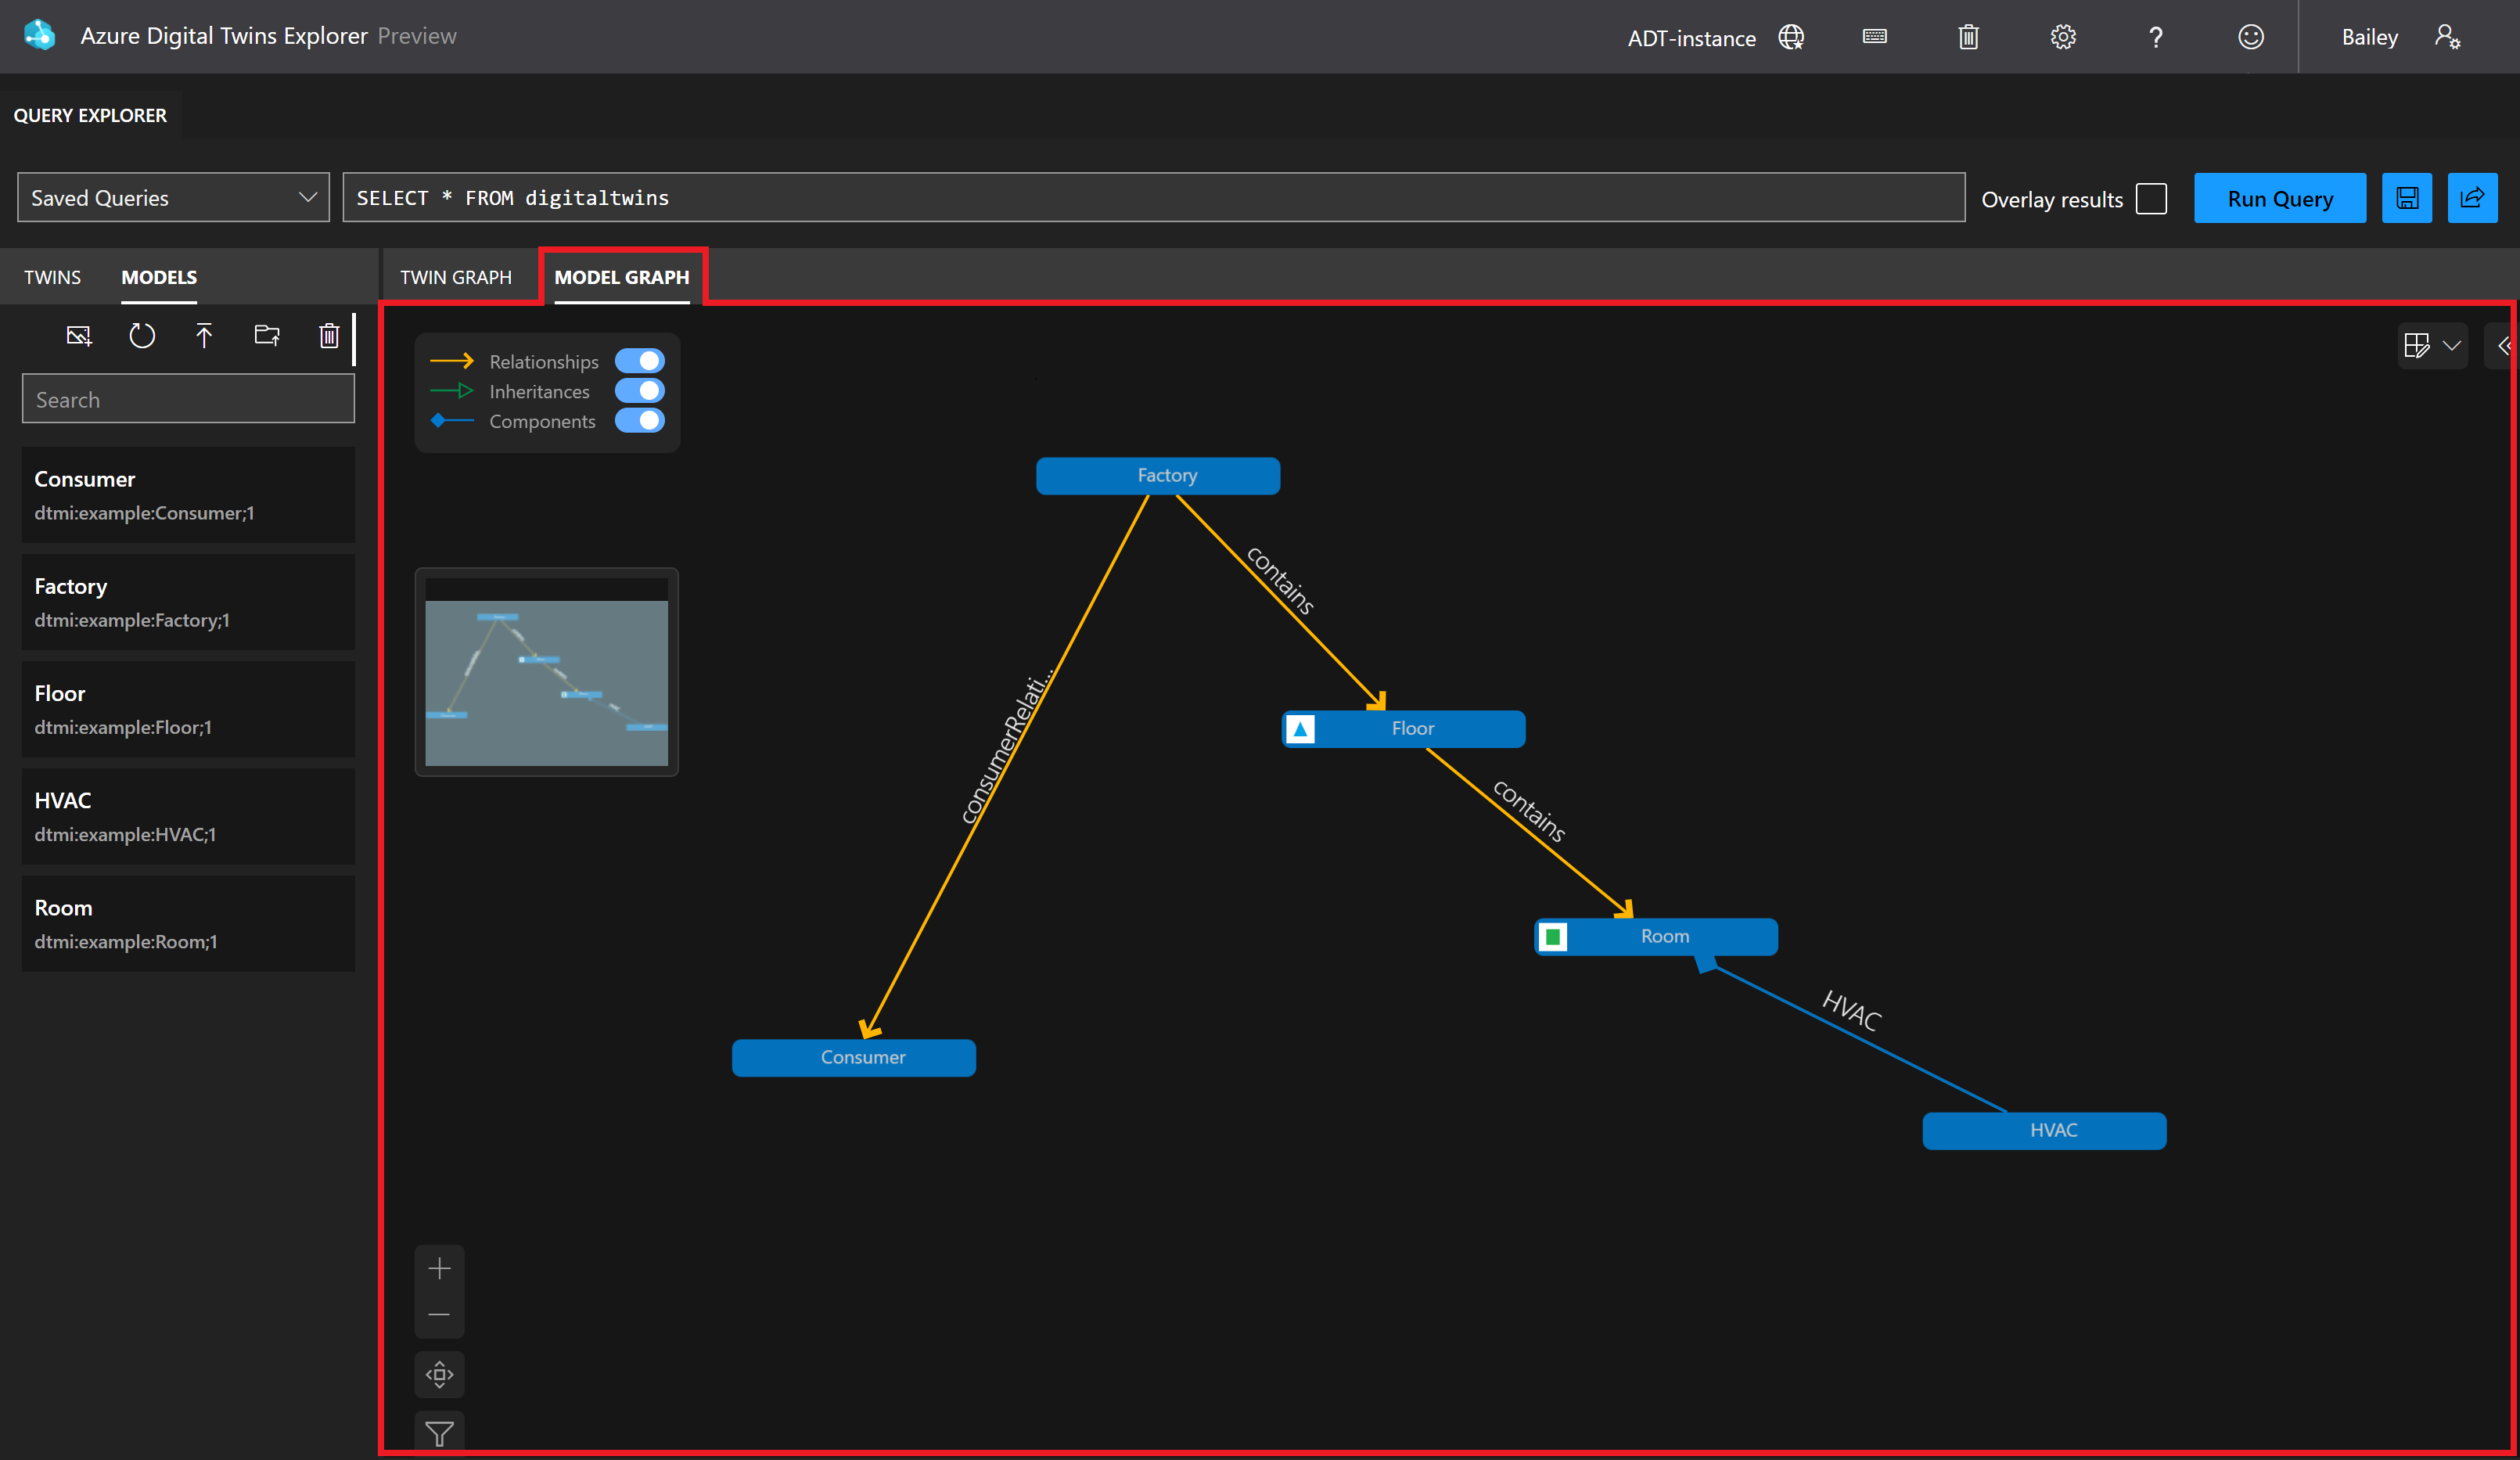Open the Saved Queries dropdown
Viewport: 2520px width, 1460px height.
pyautogui.click(x=173, y=198)
